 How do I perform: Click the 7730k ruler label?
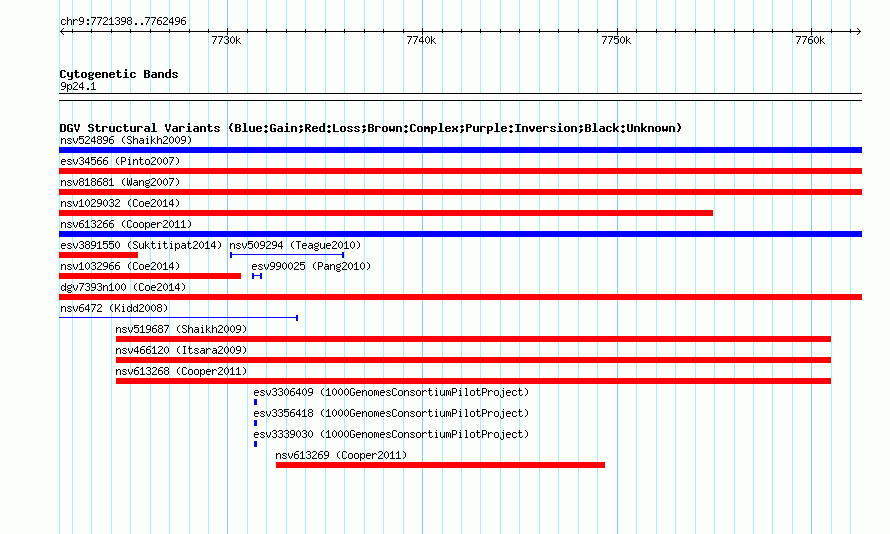pos(226,40)
